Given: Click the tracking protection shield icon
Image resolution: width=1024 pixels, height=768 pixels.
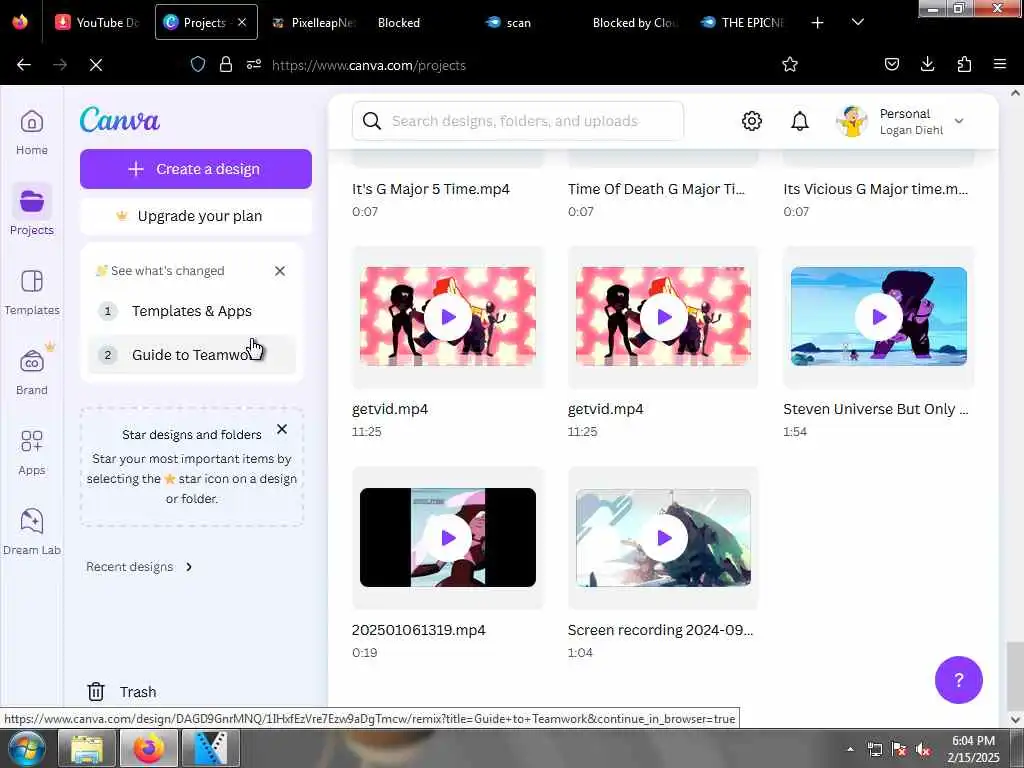Looking at the screenshot, I should pyautogui.click(x=198, y=64).
